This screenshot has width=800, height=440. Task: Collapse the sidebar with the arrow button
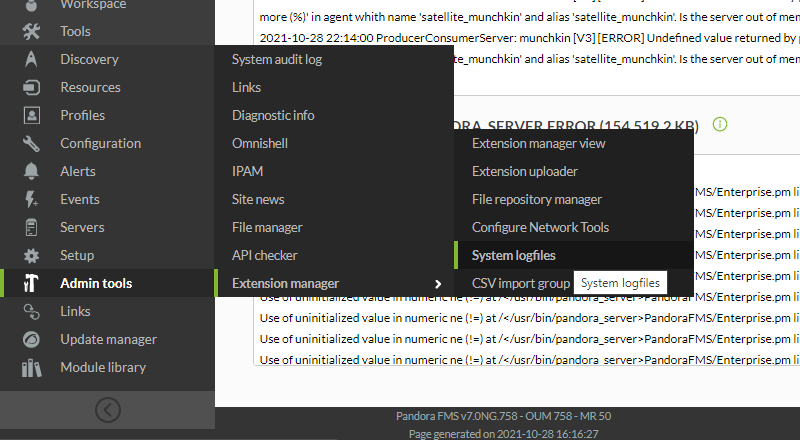click(108, 410)
